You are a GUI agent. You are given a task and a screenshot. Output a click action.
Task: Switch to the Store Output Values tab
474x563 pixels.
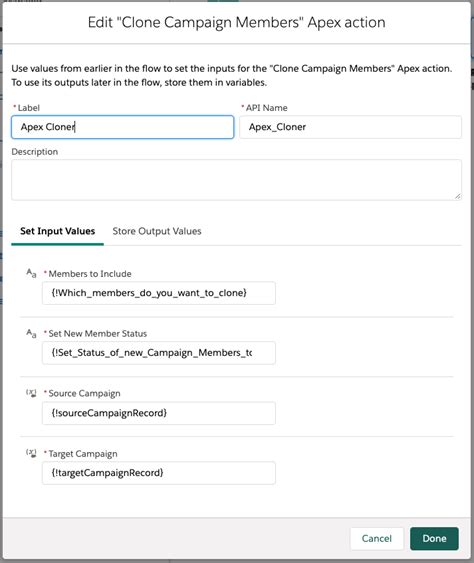tap(157, 231)
